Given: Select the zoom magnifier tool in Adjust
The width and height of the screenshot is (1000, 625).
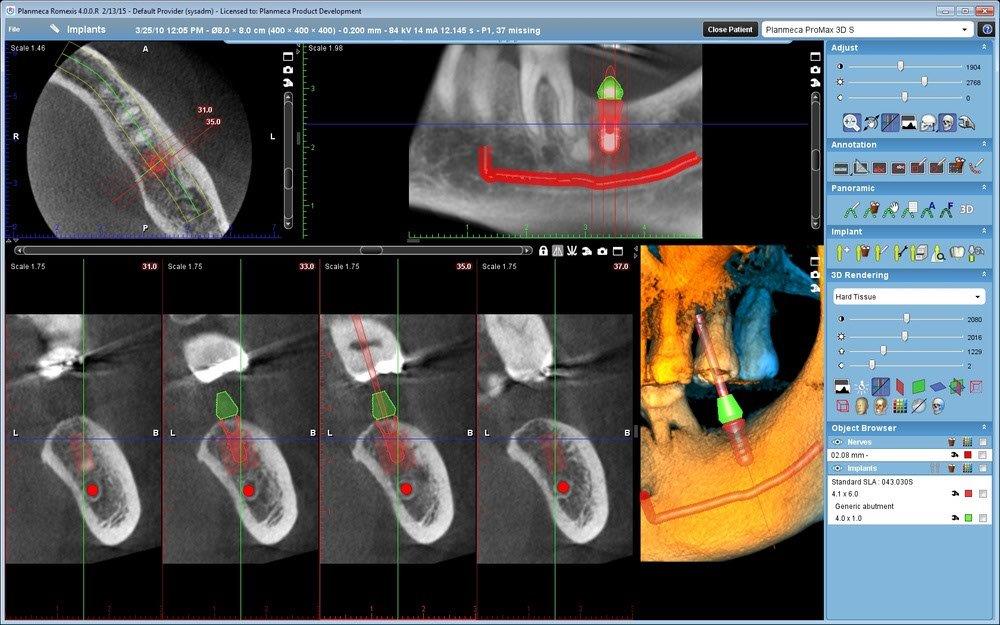Looking at the screenshot, I should [851, 122].
